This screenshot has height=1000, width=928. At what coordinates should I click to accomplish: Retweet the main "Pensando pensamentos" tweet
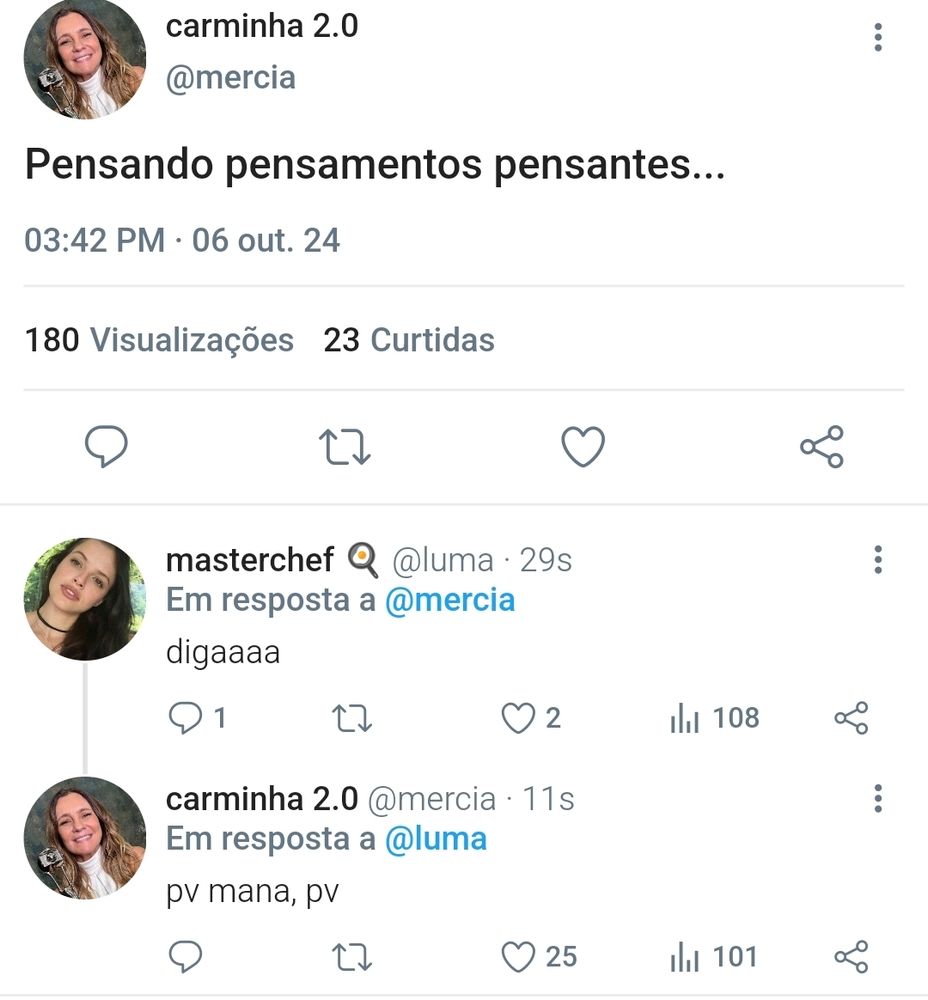(345, 447)
